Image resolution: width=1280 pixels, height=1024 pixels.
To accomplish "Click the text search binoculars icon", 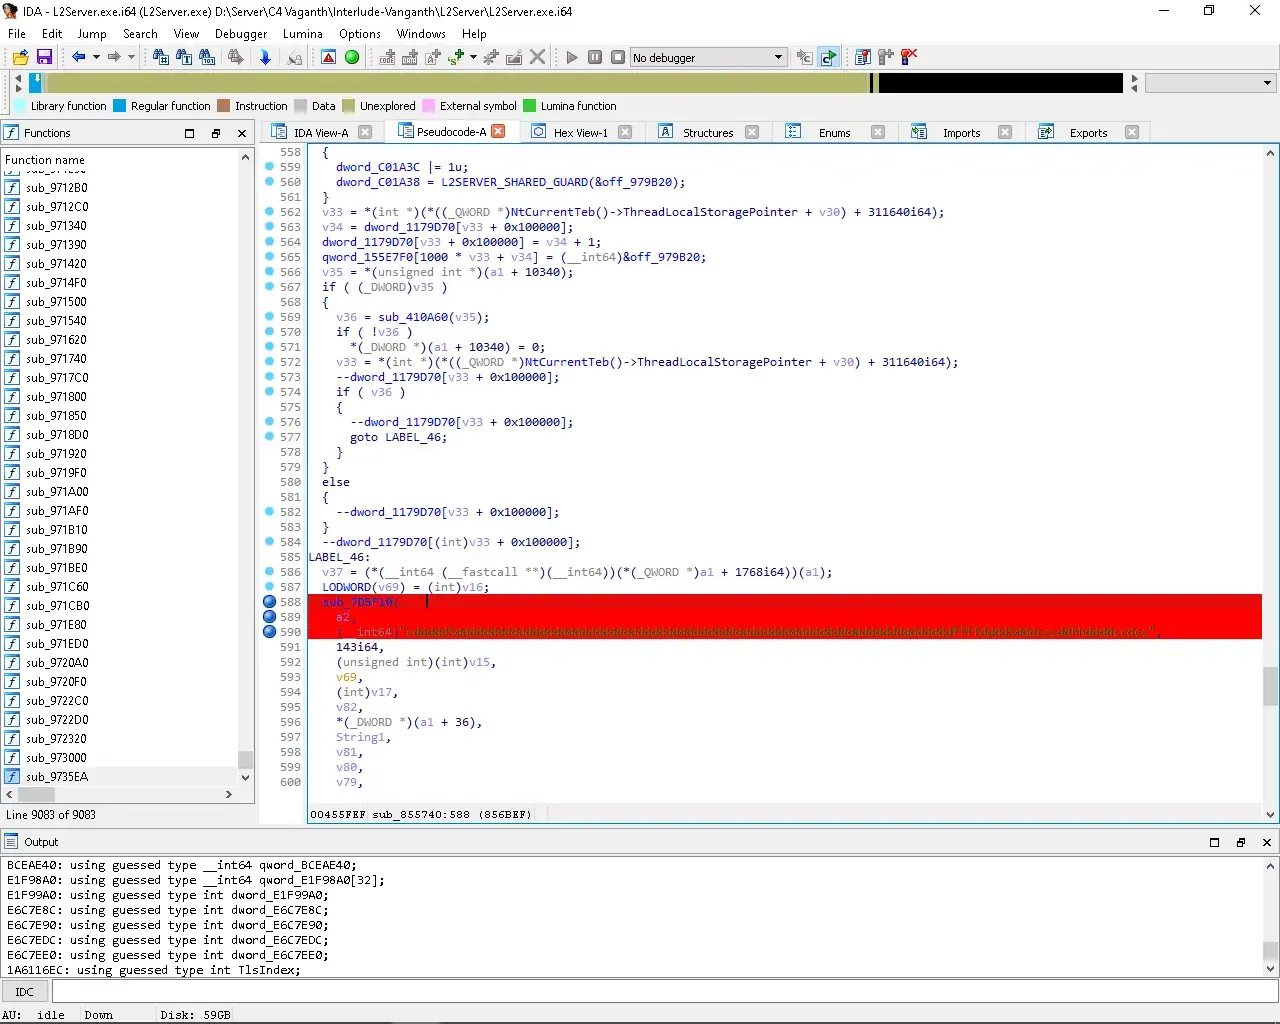I will click(184, 57).
